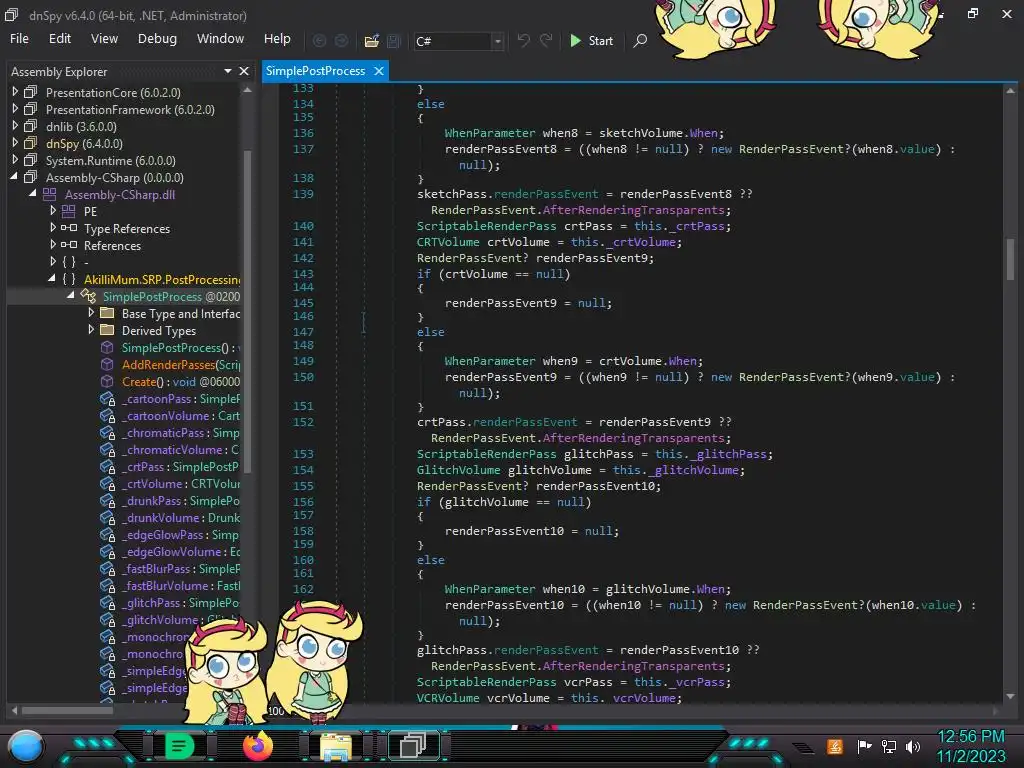Click the Redo toolbar icon
Screen dimensions: 1024x768
click(x=546, y=40)
